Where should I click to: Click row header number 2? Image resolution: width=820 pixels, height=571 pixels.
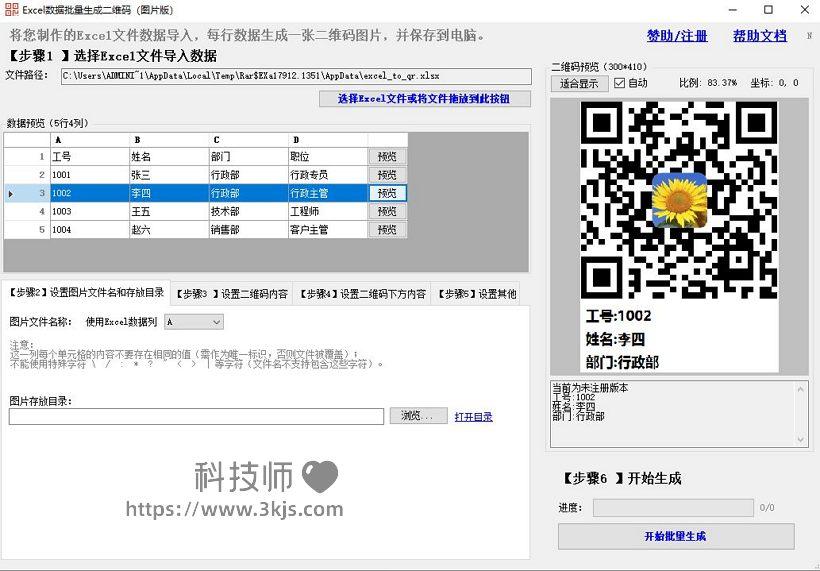pyautogui.click(x=27, y=175)
